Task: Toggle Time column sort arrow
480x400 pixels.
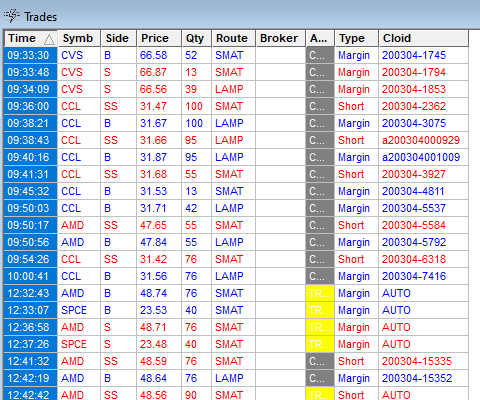Action: pyautogui.click(x=49, y=39)
